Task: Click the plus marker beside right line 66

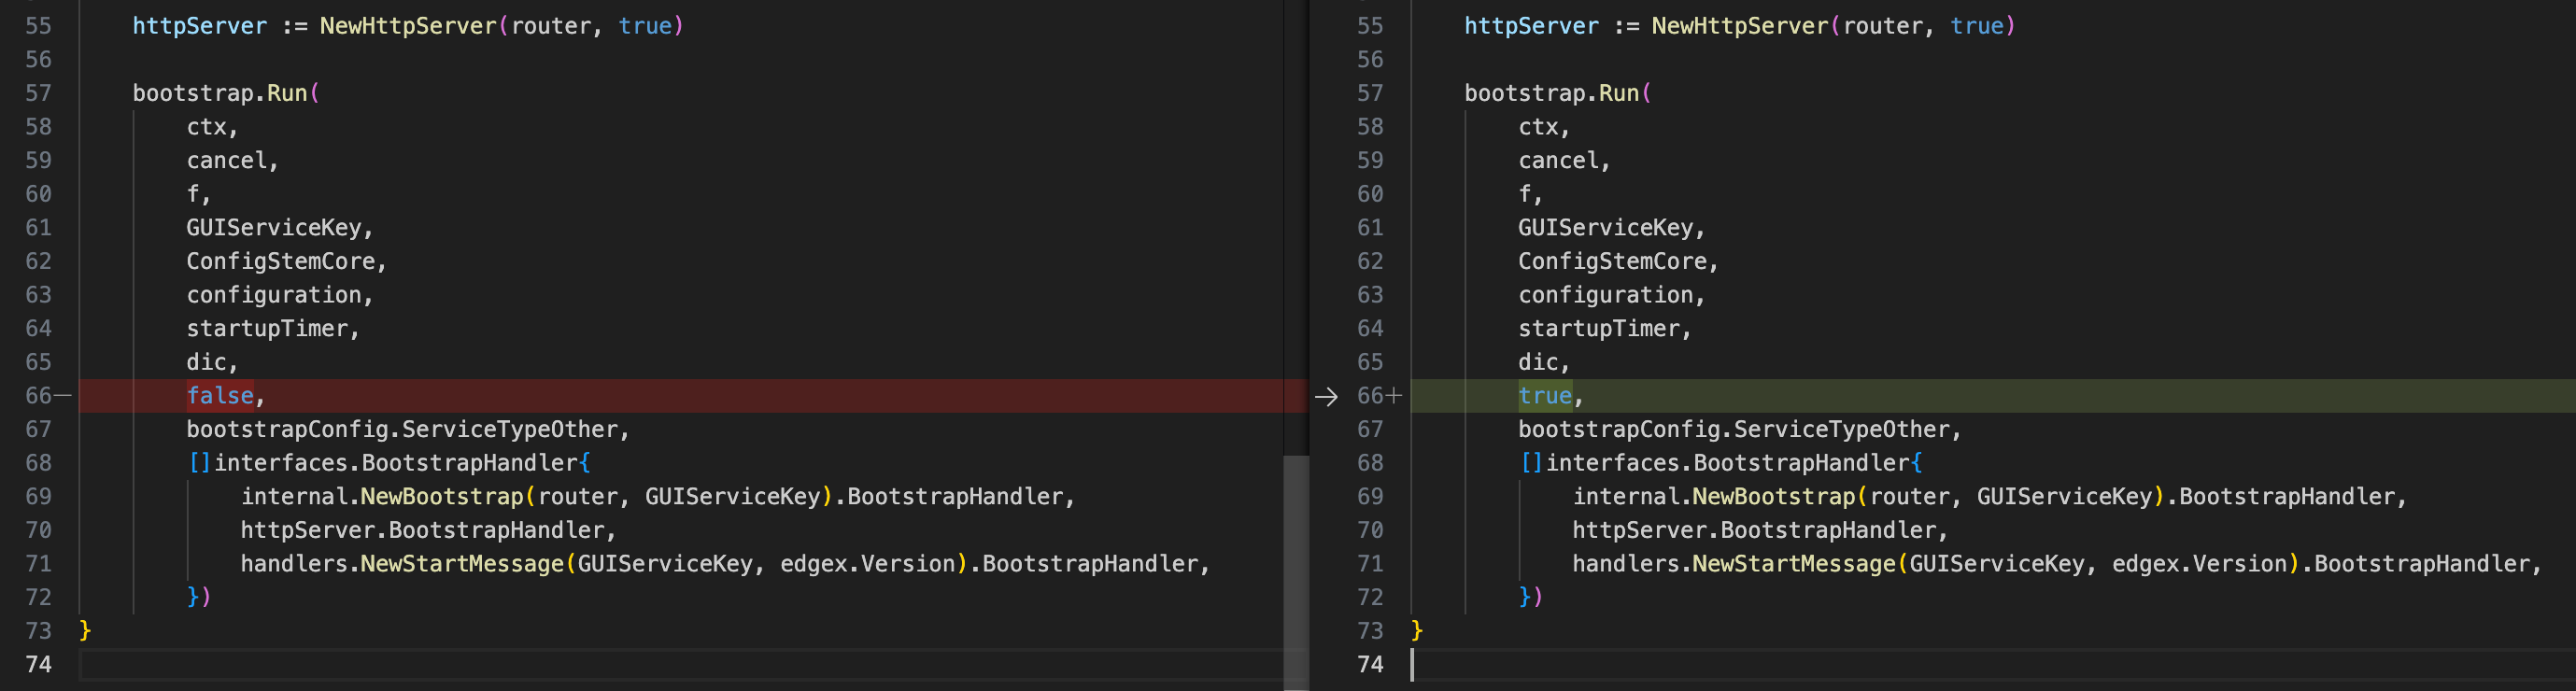Action: pos(1394,396)
